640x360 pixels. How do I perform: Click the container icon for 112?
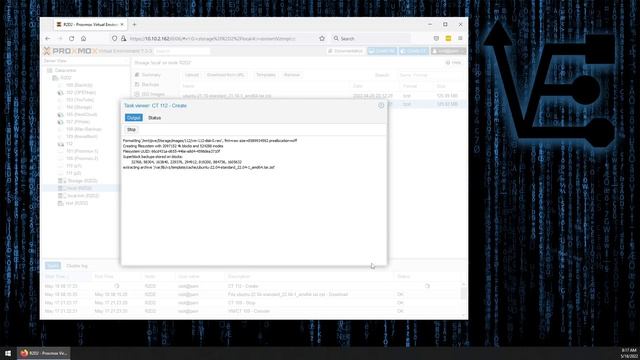point(60,144)
